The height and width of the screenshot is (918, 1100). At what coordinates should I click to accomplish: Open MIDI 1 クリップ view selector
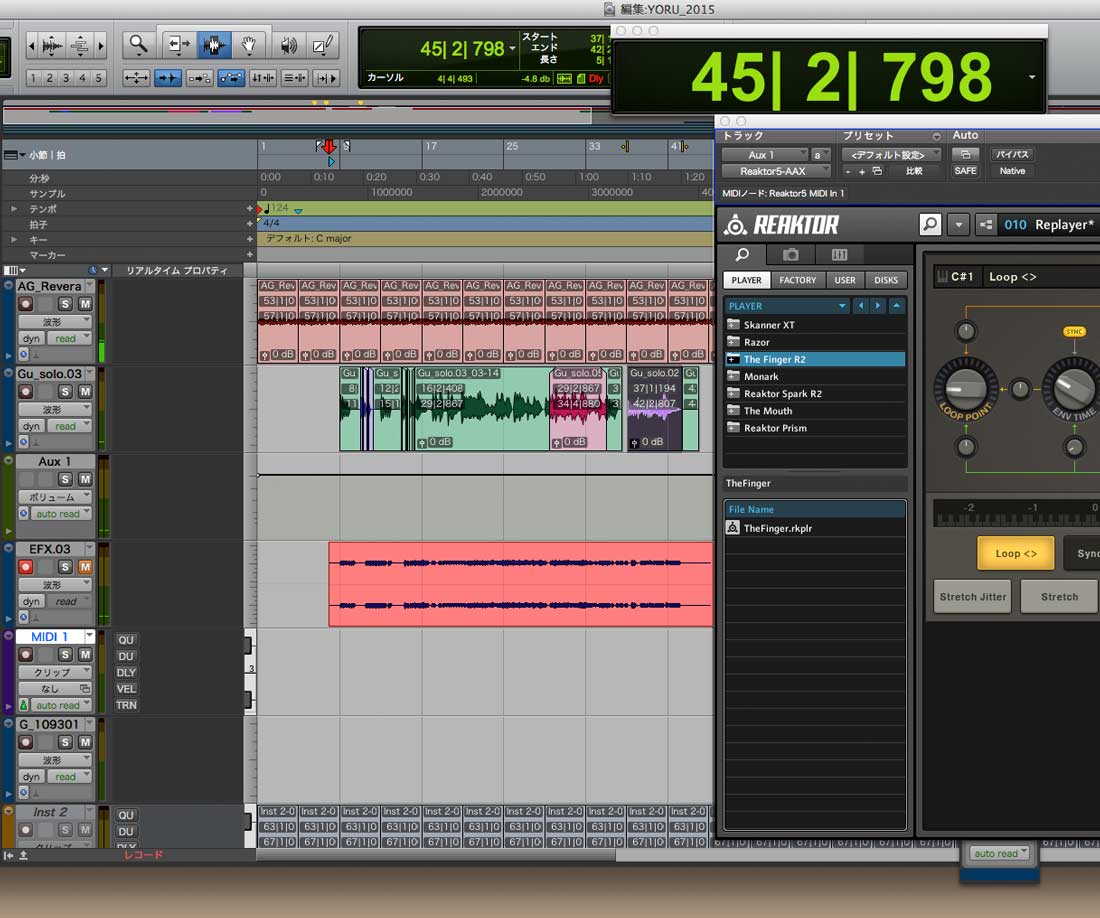[55, 673]
